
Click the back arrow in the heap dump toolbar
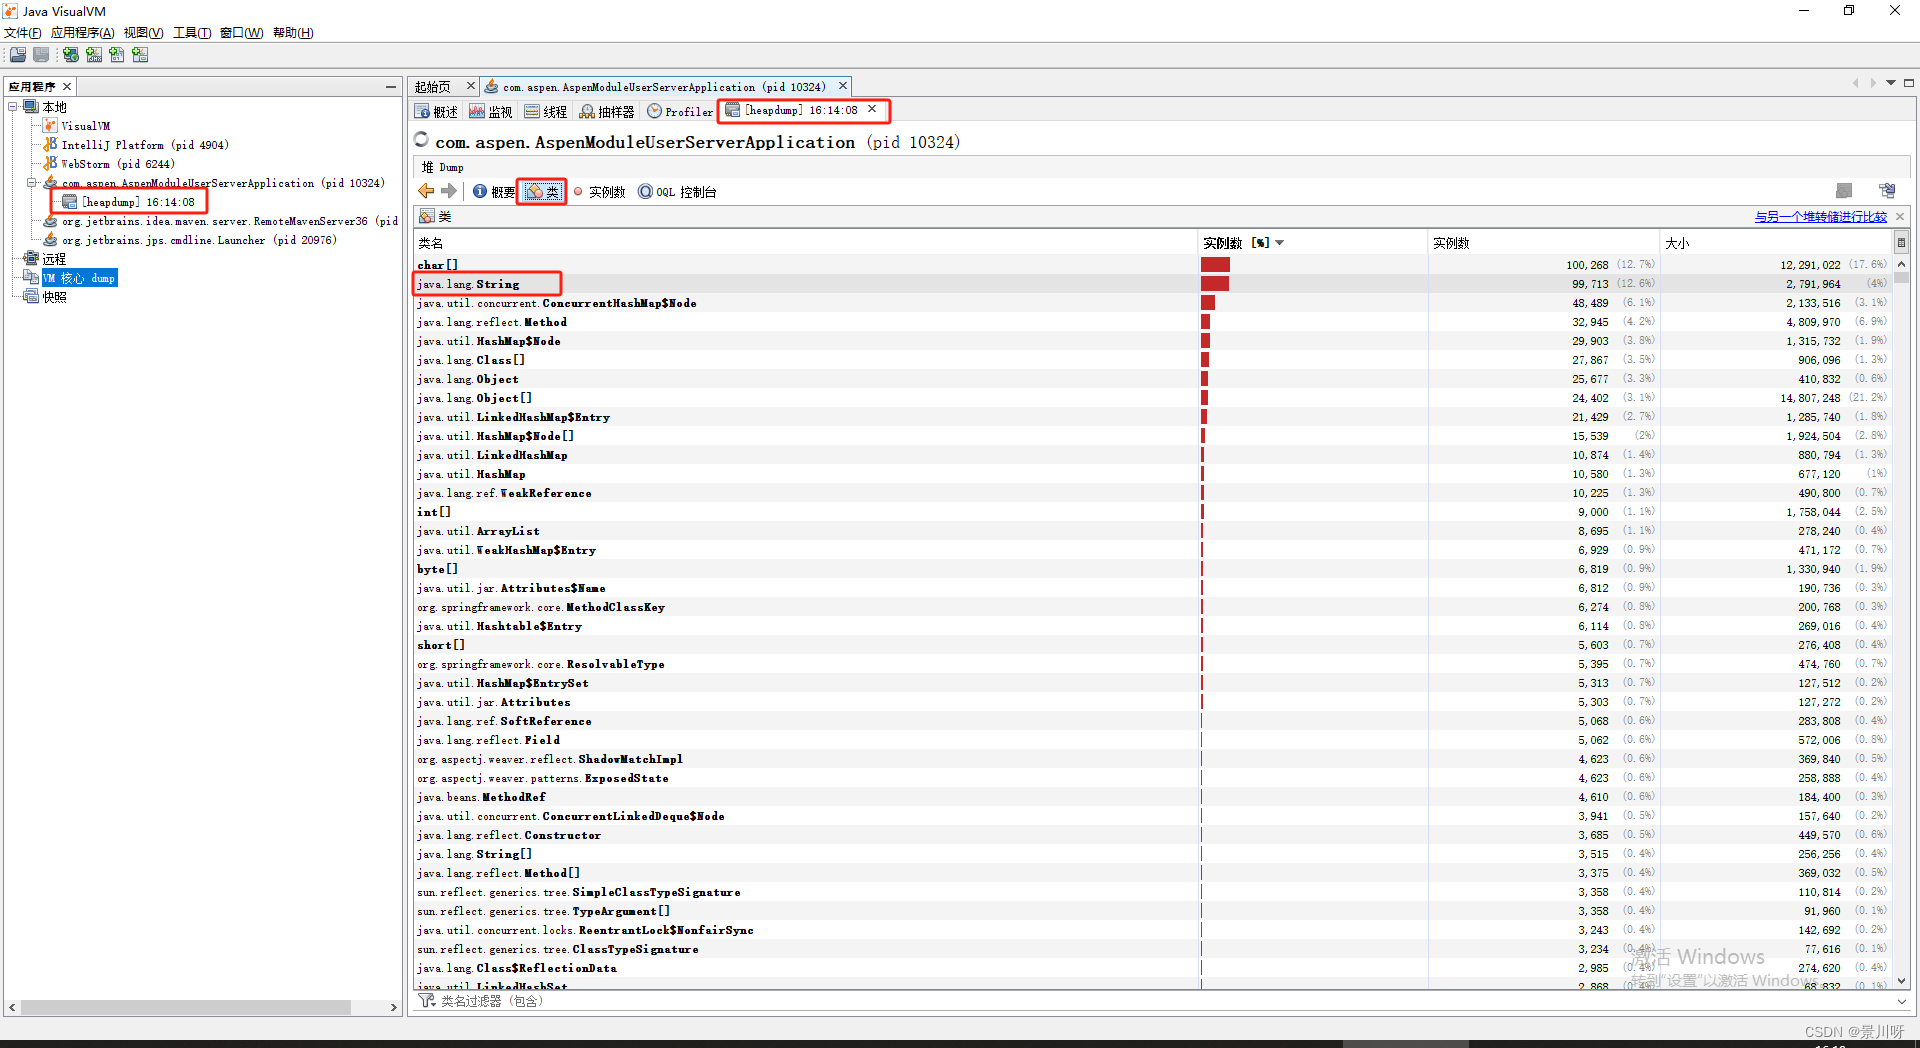coord(427,191)
